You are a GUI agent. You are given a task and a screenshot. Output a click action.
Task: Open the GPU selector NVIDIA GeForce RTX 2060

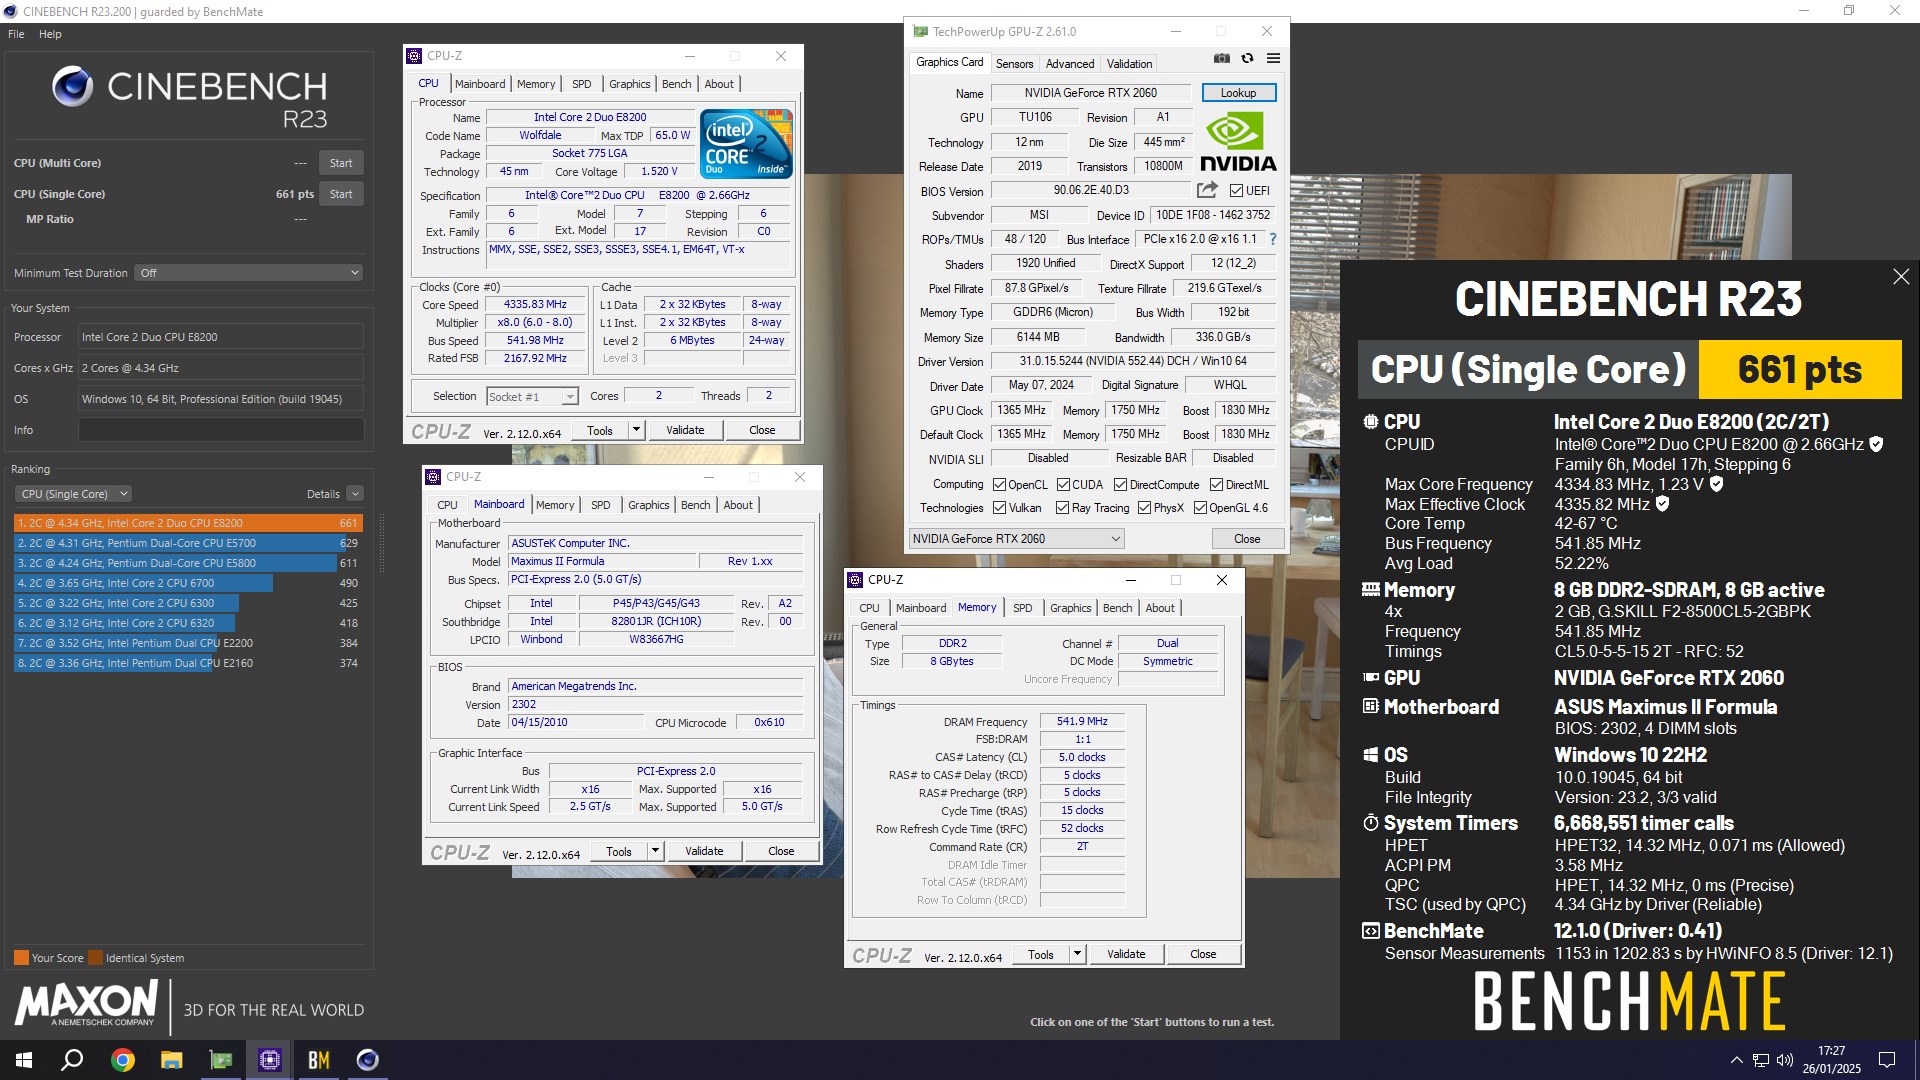(x=1016, y=539)
